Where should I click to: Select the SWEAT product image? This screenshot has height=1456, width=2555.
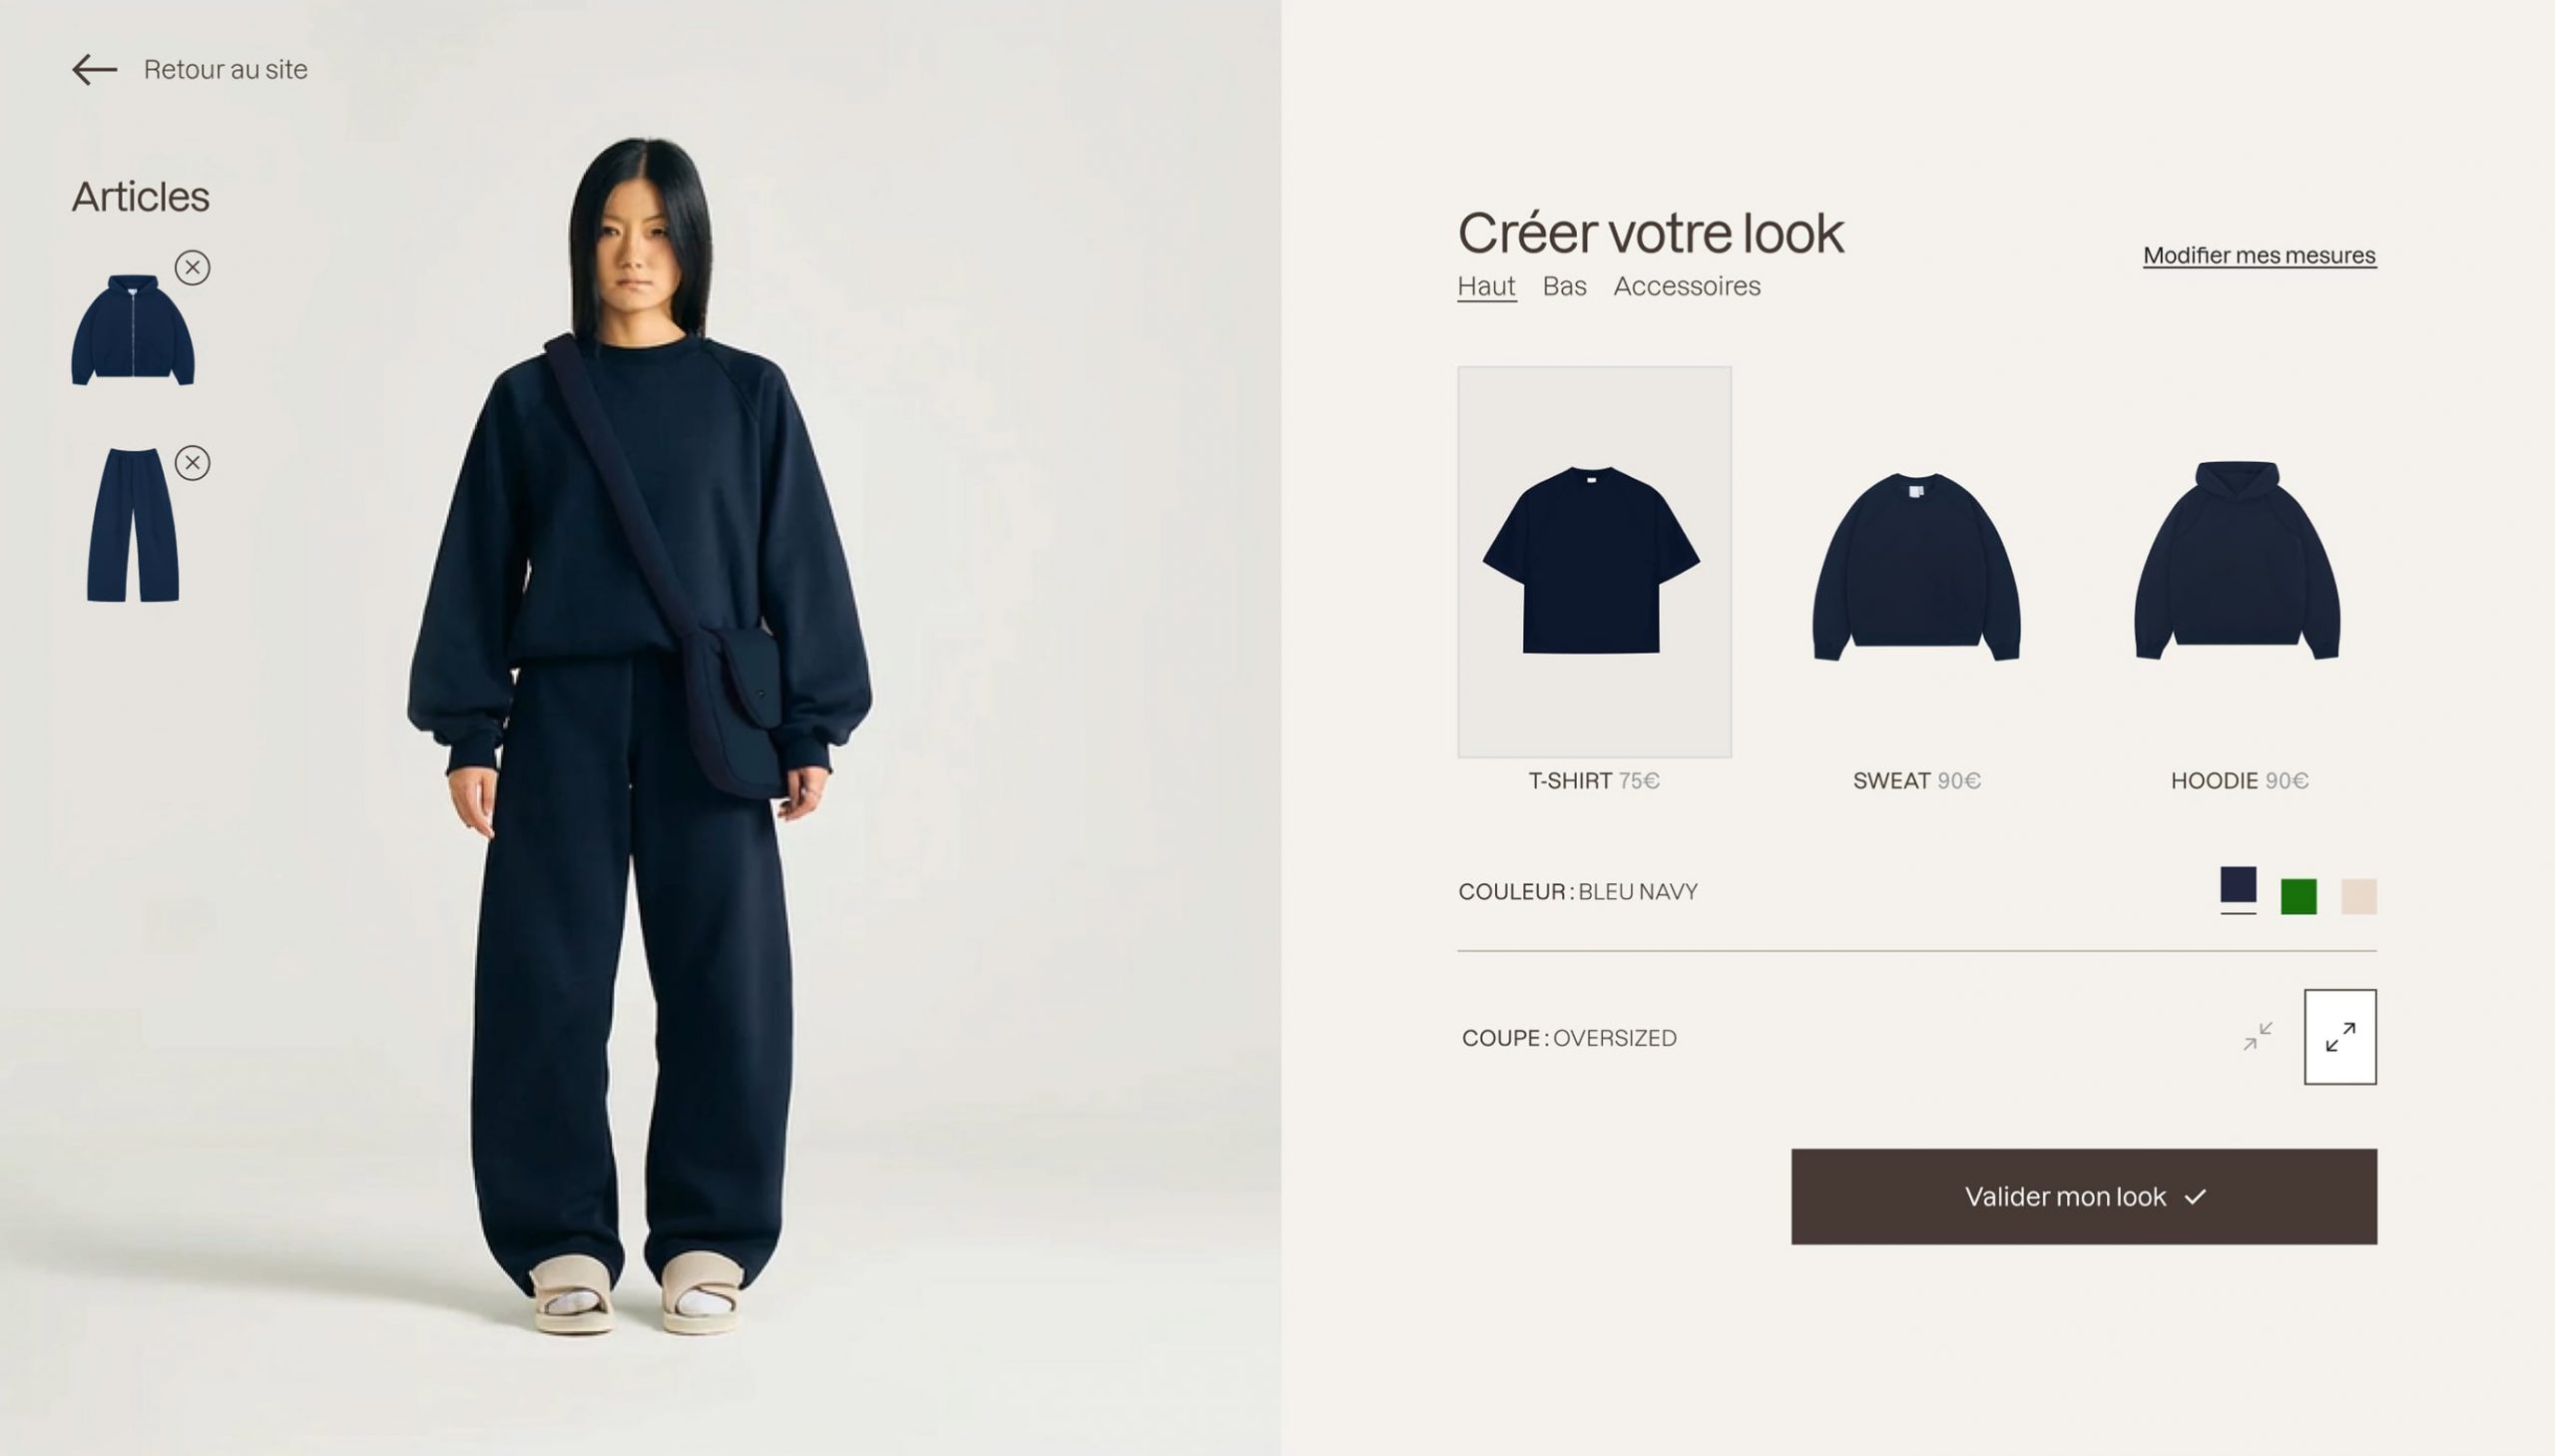coord(1916,566)
